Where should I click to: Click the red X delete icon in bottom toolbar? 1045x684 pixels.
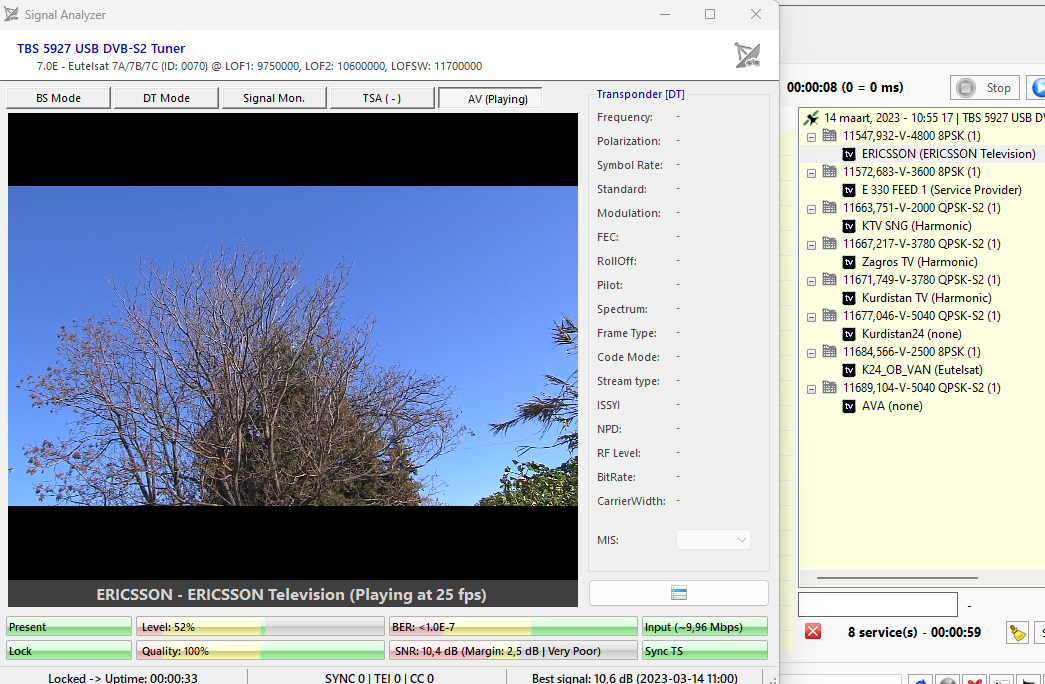pyautogui.click(x=974, y=680)
